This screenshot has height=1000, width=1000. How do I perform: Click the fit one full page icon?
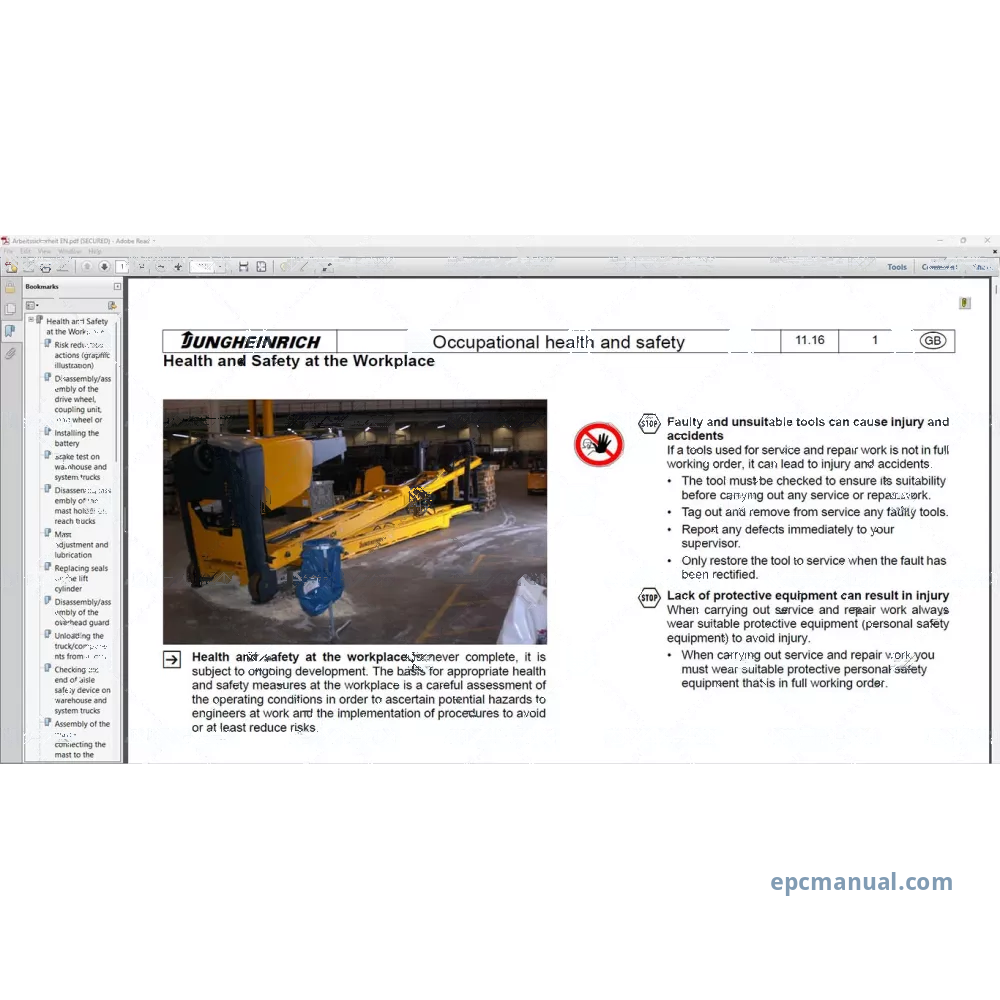point(261,267)
